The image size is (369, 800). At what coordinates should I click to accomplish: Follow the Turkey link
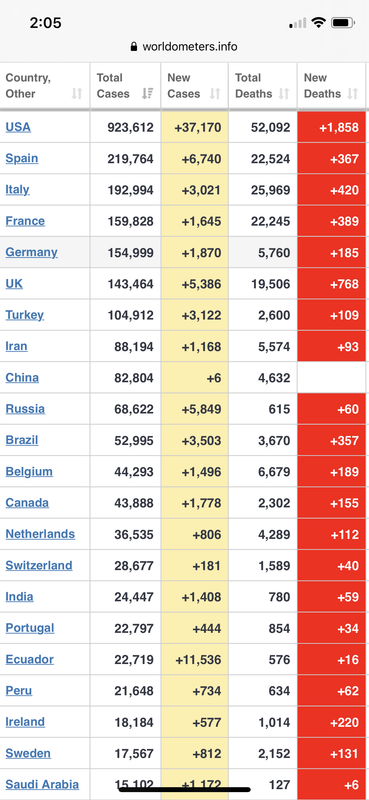click(x=24, y=315)
